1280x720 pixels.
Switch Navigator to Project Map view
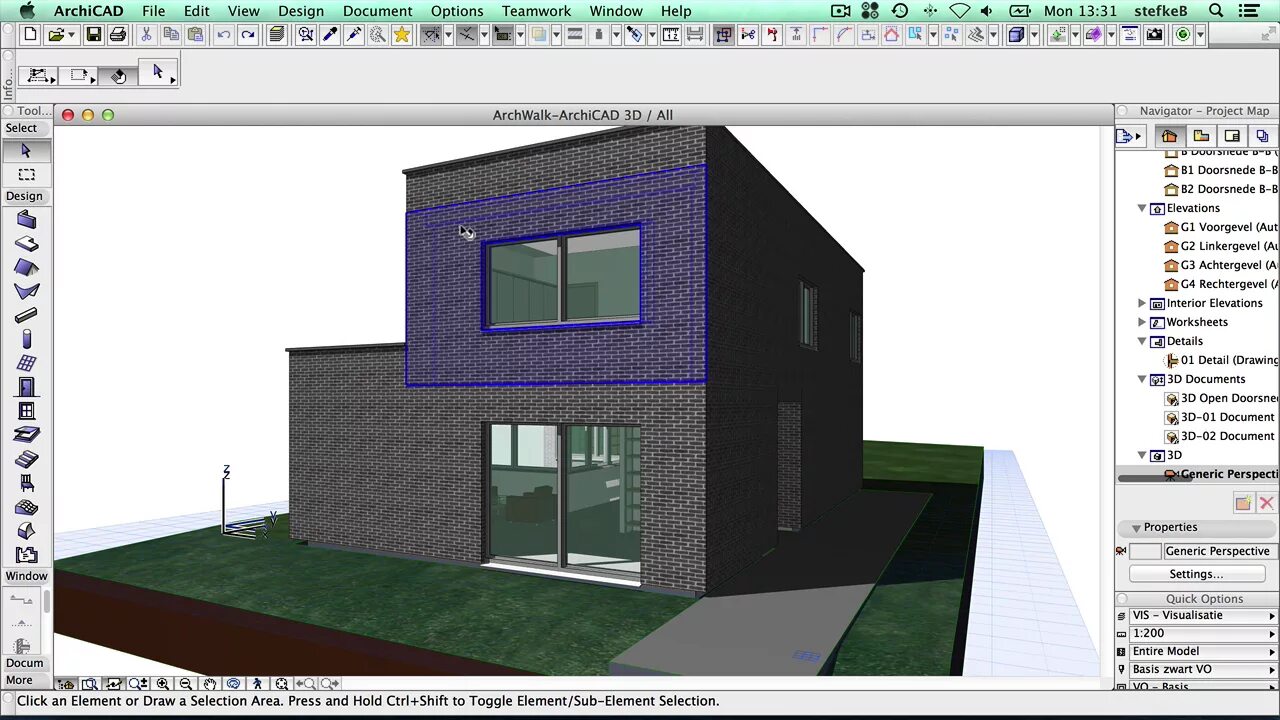[x=1169, y=136]
